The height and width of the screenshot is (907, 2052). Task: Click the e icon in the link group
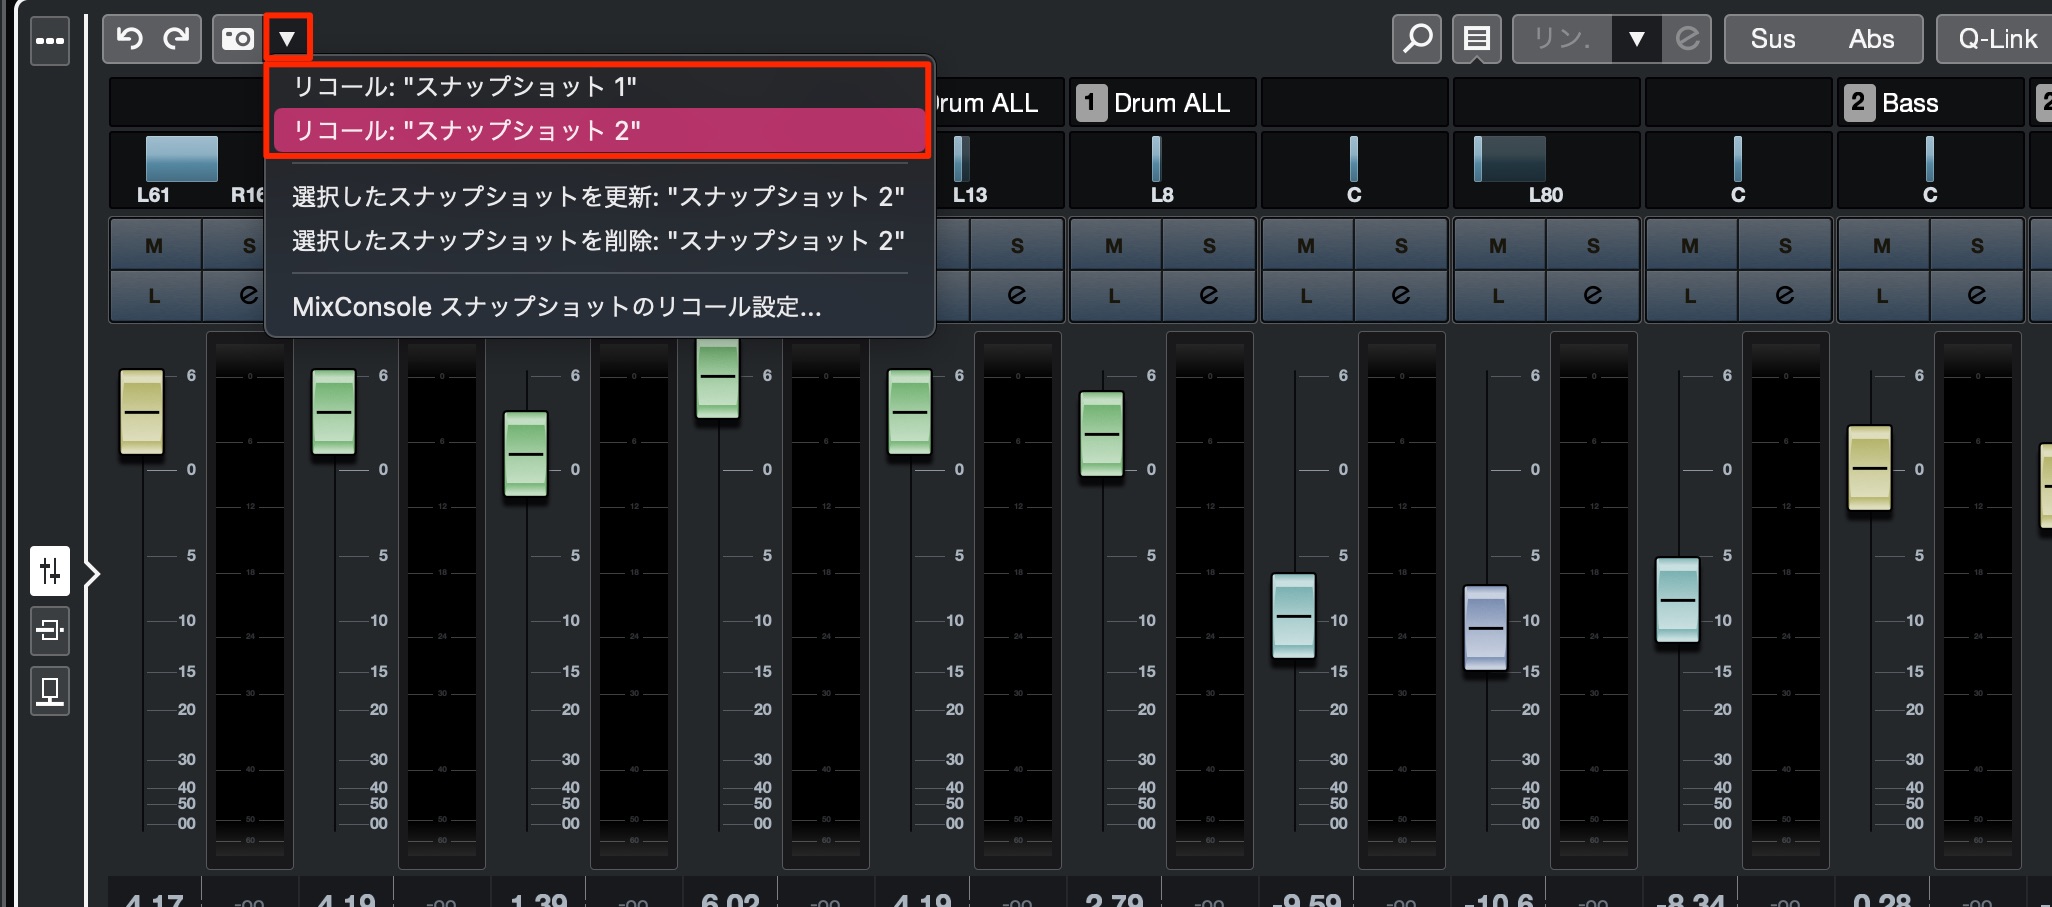pyautogui.click(x=1687, y=39)
